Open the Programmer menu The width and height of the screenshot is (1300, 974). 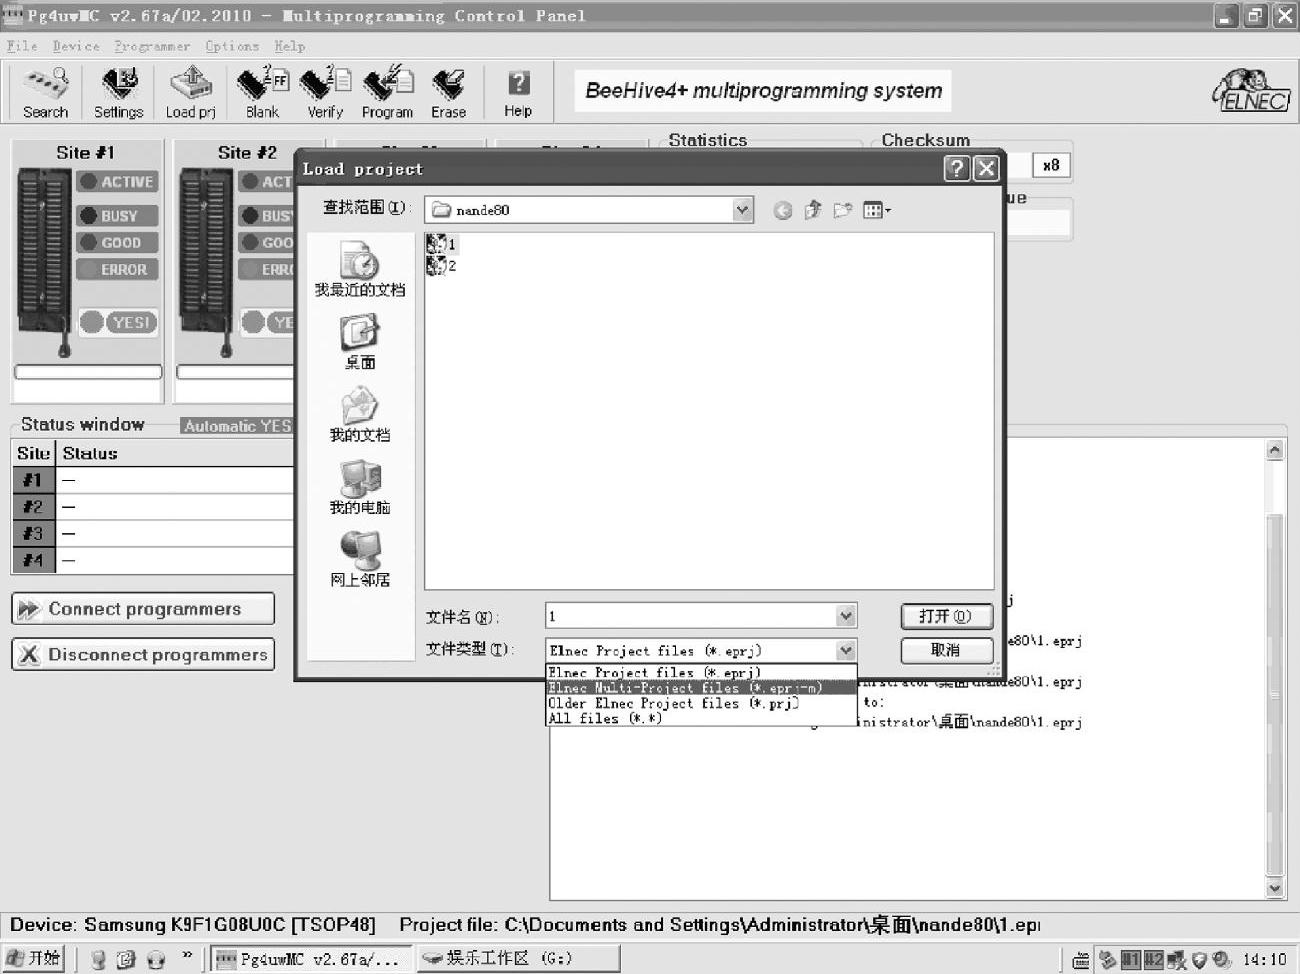pyautogui.click(x=152, y=46)
